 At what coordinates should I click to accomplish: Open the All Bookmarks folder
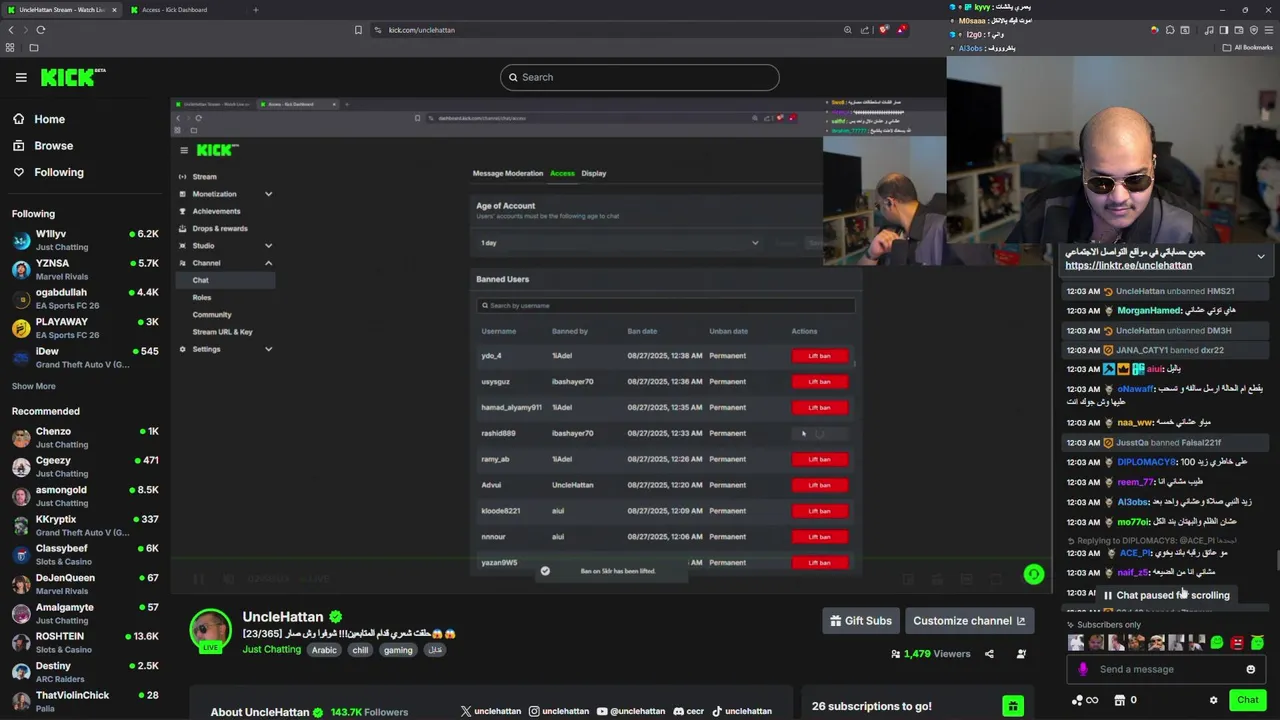[x=1247, y=47]
